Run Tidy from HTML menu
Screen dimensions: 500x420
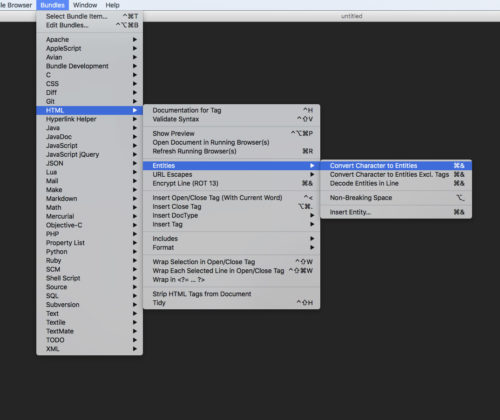pyautogui.click(x=231, y=303)
